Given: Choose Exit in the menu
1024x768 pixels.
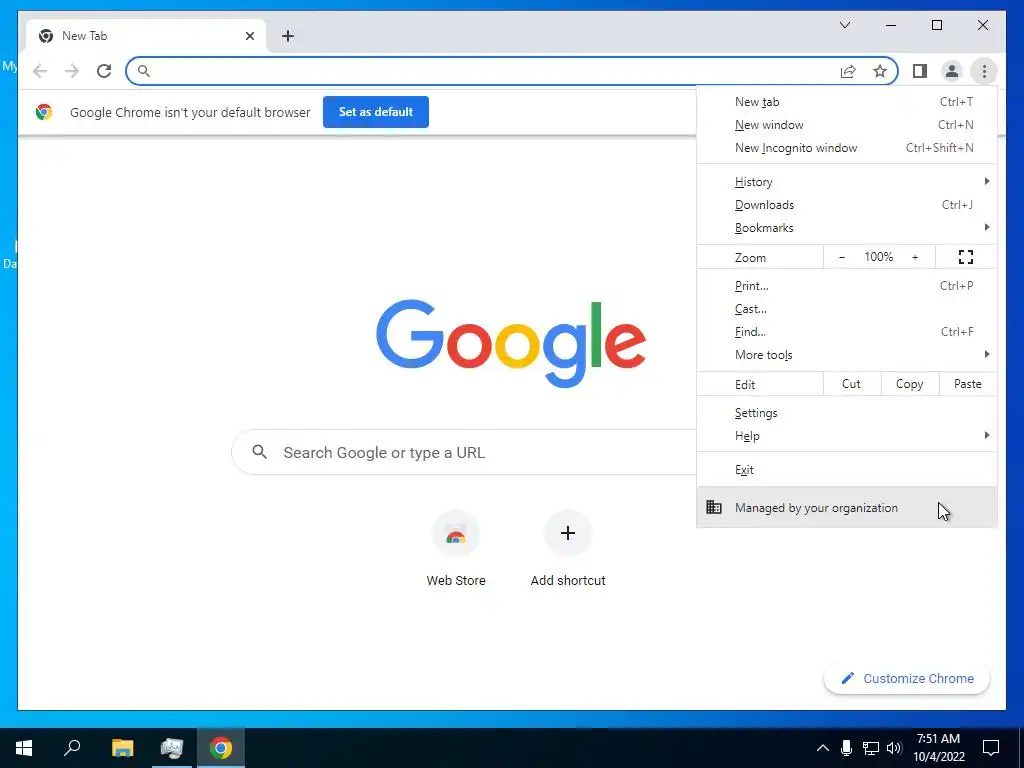Looking at the screenshot, I should tap(846, 470).
